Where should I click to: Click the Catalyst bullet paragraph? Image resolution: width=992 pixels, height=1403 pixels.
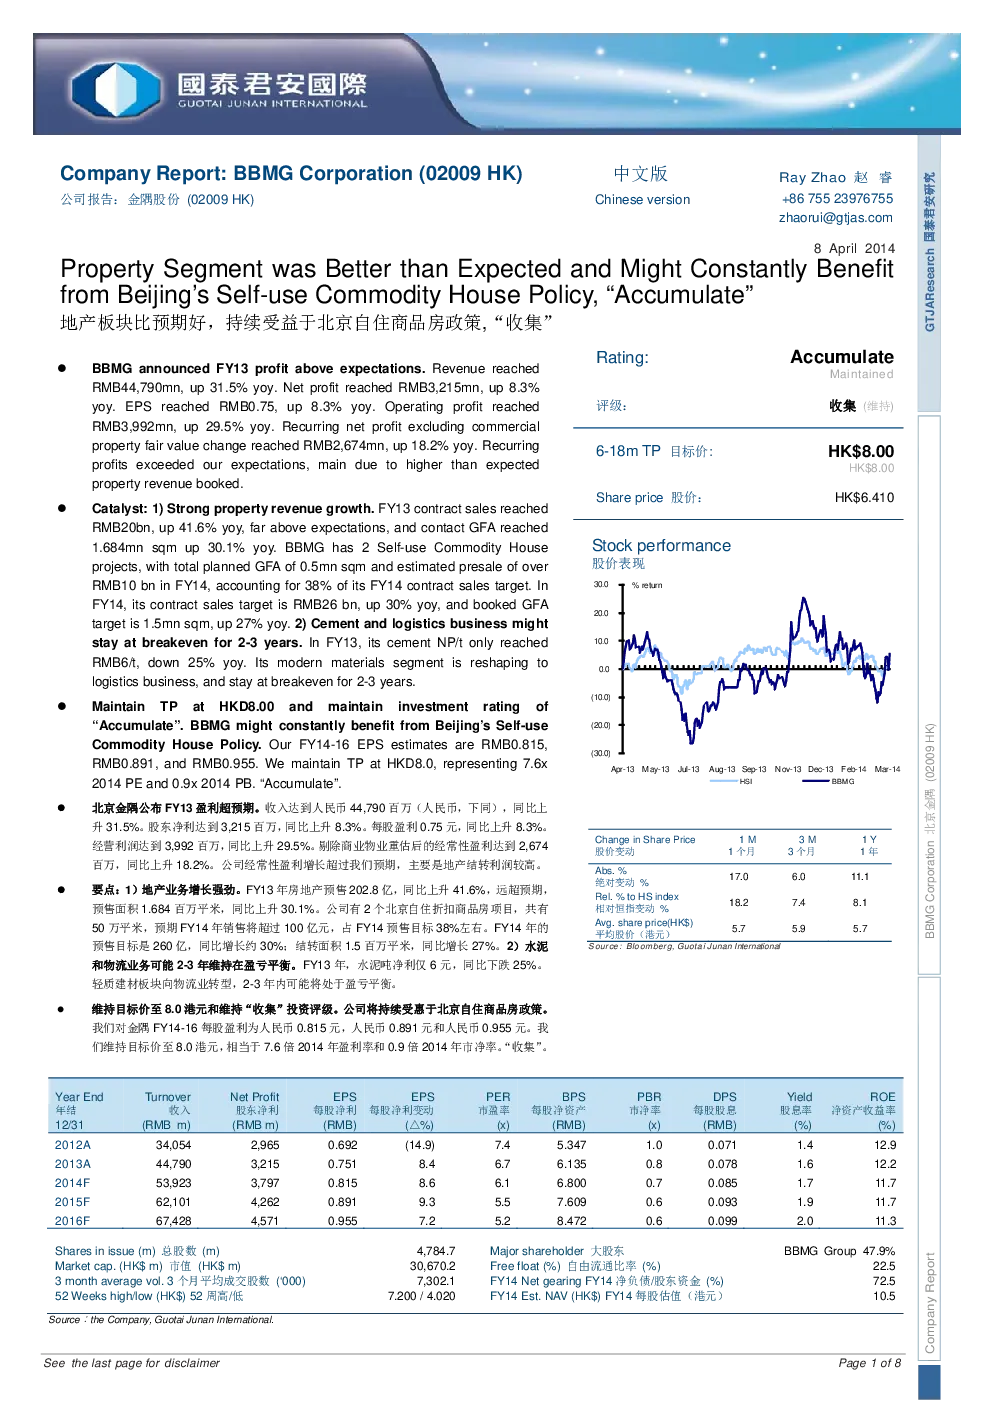pyautogui.click(x=320, y=595)
